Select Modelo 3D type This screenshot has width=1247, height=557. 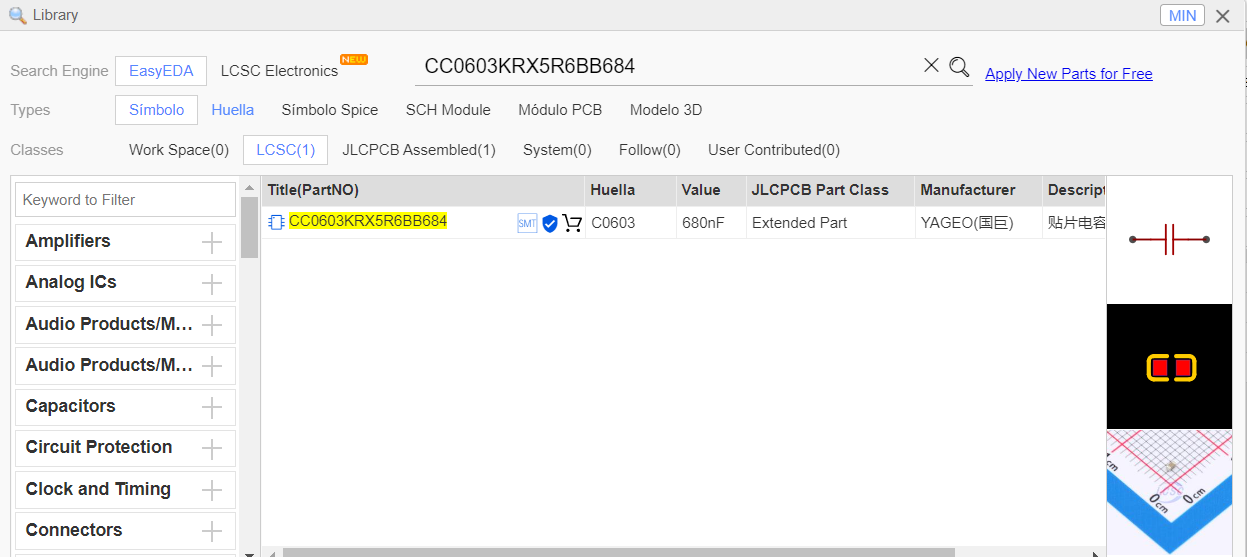[x=666, y=110]
